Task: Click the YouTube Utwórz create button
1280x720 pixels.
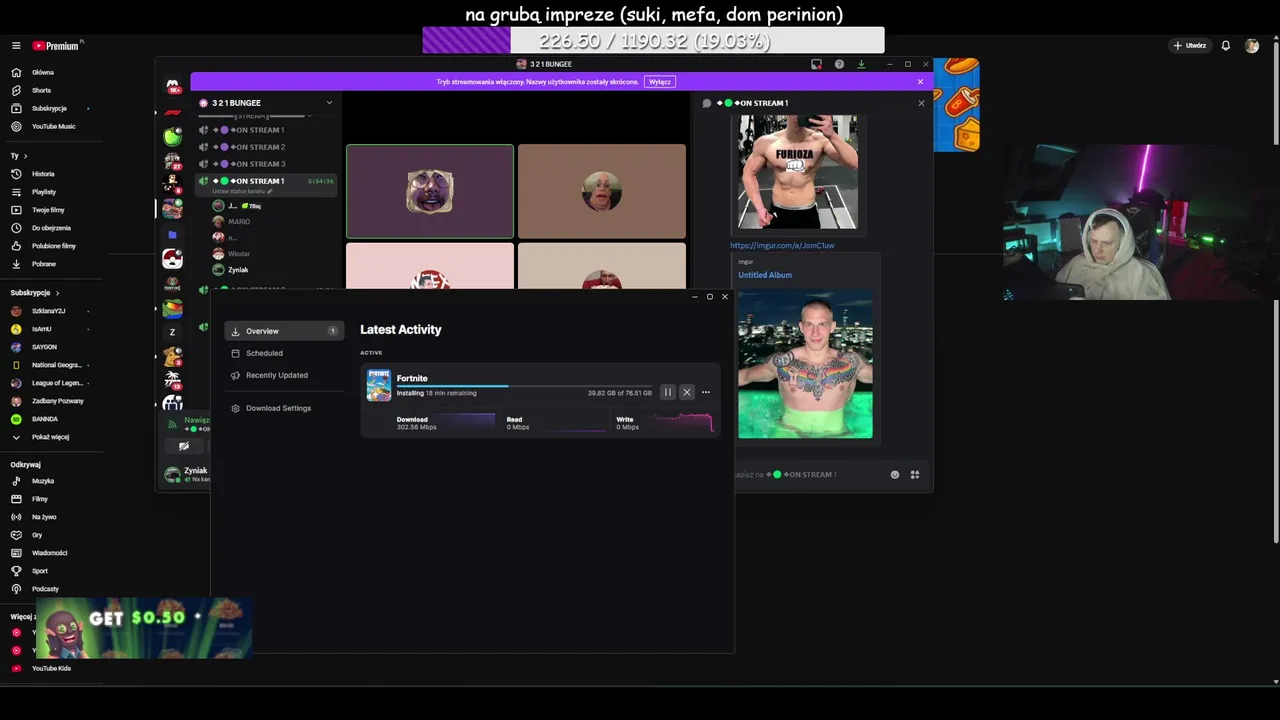Action: coord(1190,46)
